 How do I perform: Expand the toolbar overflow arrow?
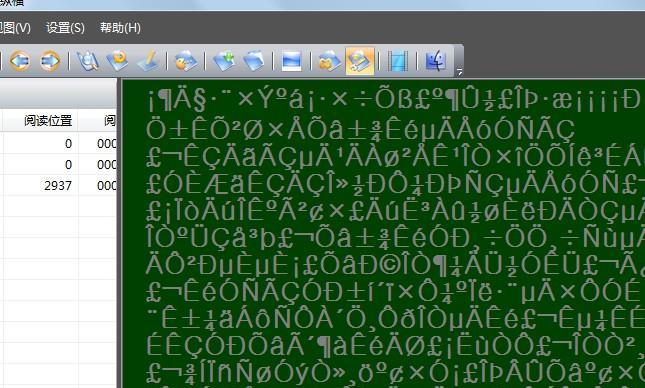click(459, 72)
